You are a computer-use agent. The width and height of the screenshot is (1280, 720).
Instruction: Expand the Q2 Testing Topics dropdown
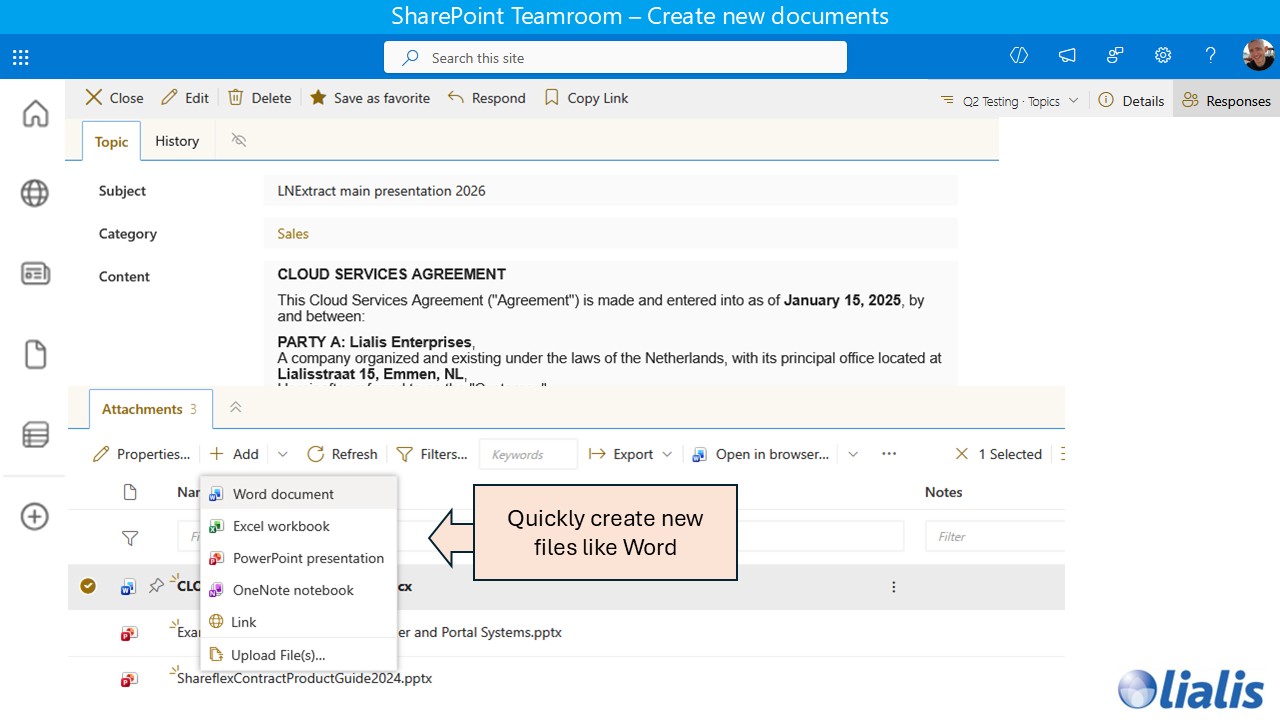[x=1073, y=100]
